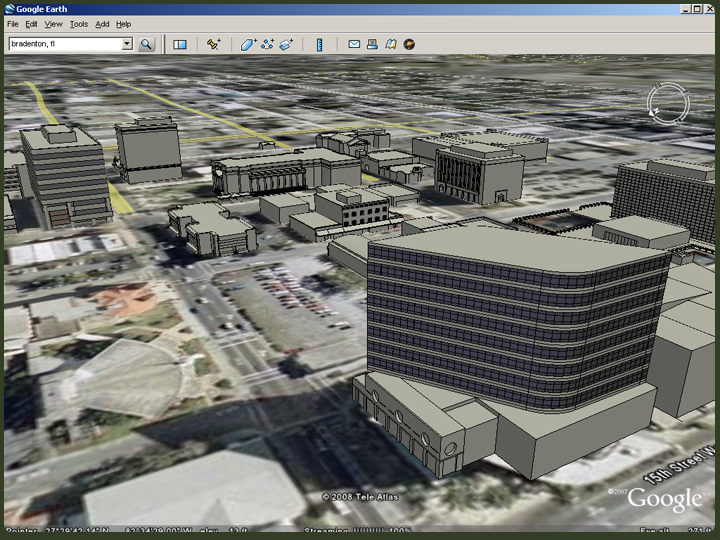Add a placemark with the pushpin icon
Viewport: 720px width, 540px height.
213,44
